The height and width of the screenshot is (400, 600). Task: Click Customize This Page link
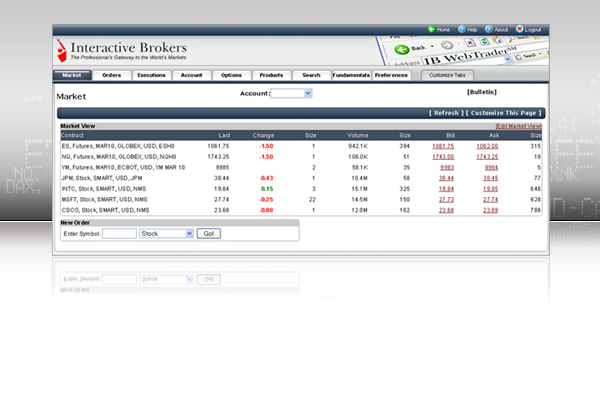[504, 113]
